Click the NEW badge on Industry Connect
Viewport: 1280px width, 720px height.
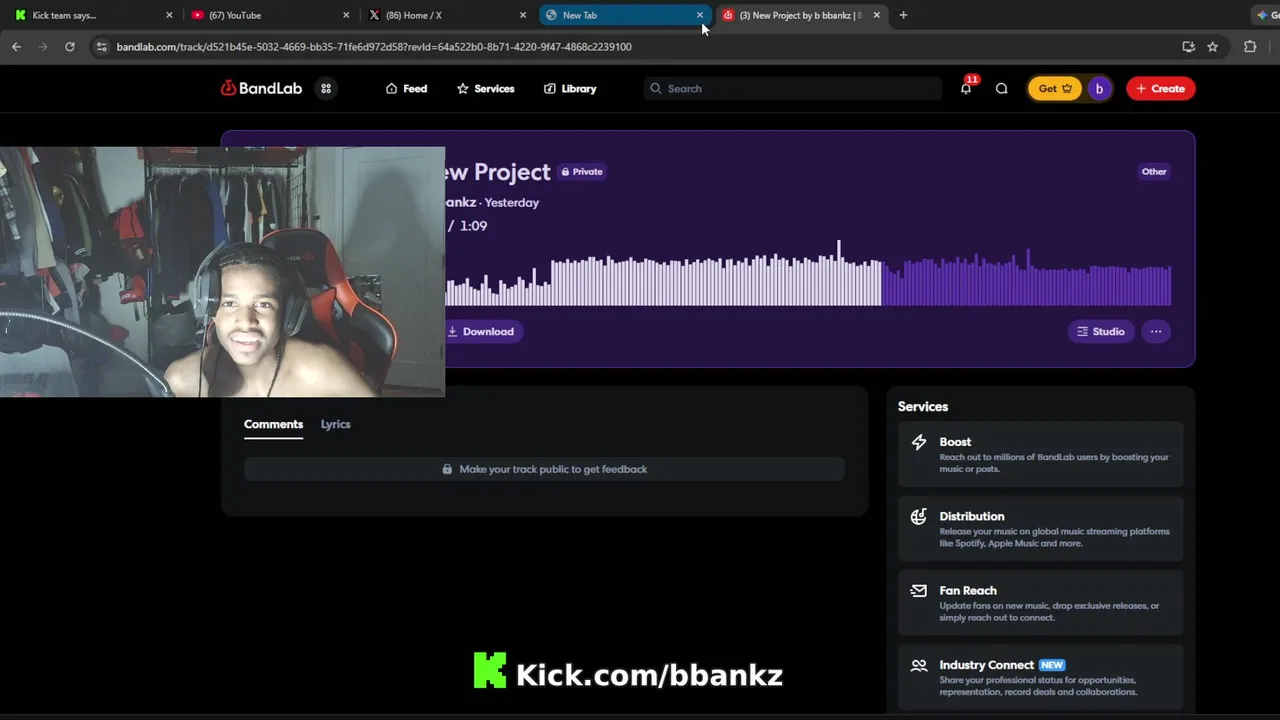[x=1052, y=665]
